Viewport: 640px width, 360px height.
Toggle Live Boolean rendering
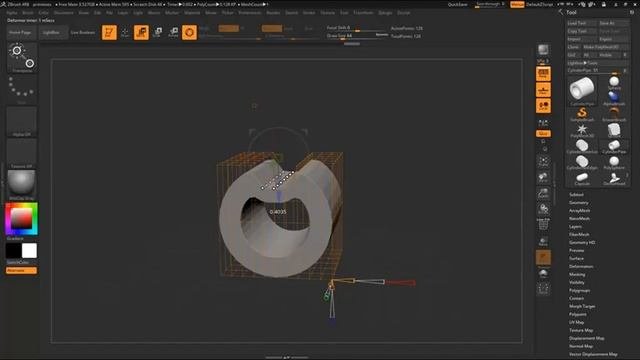[83, 32]
